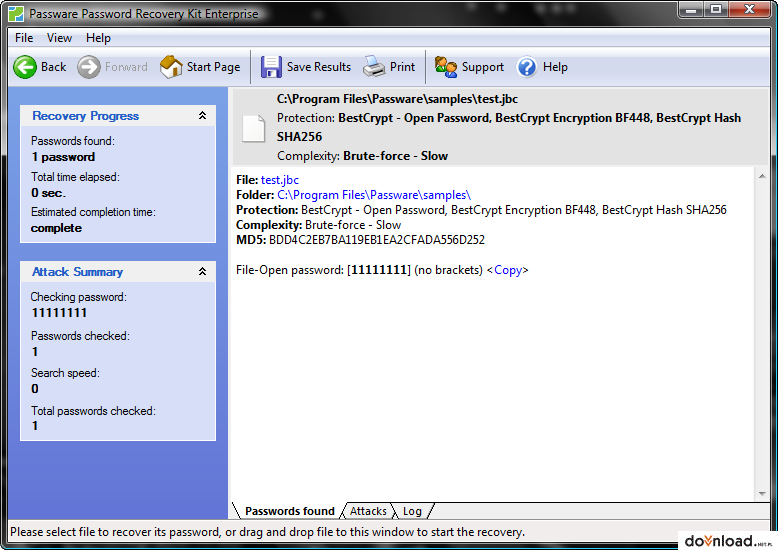
Task: Click the Start Page toolbar label
Action: (213, 67)
